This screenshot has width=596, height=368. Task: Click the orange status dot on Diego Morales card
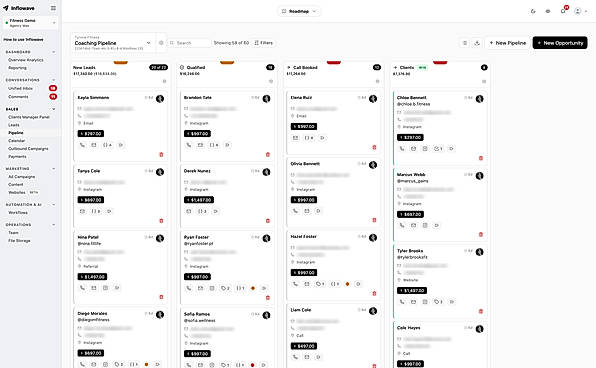click(x=146, y=365)
